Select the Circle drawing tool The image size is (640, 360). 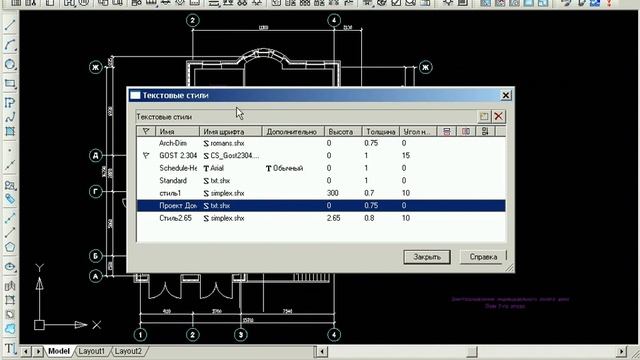[10, 64]
